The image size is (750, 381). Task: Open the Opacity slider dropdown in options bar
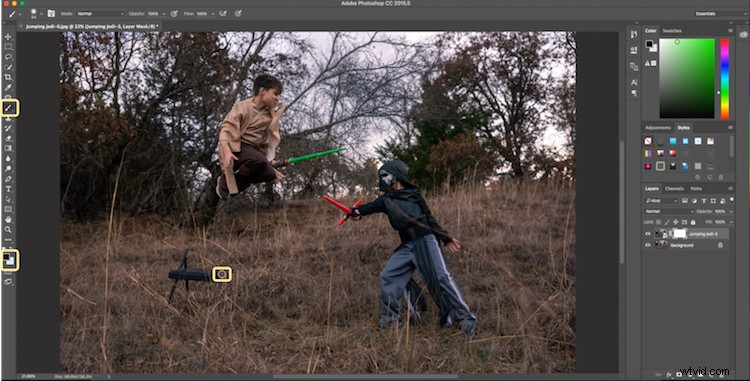click(165, 14)
